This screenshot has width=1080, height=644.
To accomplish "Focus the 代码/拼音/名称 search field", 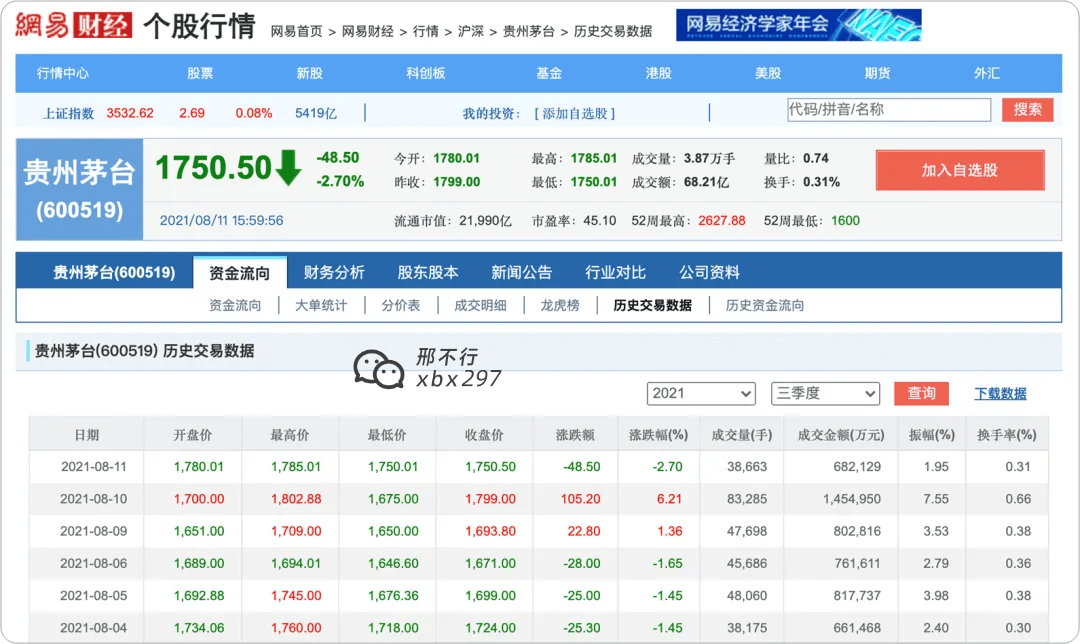I will tap(889, 110).
